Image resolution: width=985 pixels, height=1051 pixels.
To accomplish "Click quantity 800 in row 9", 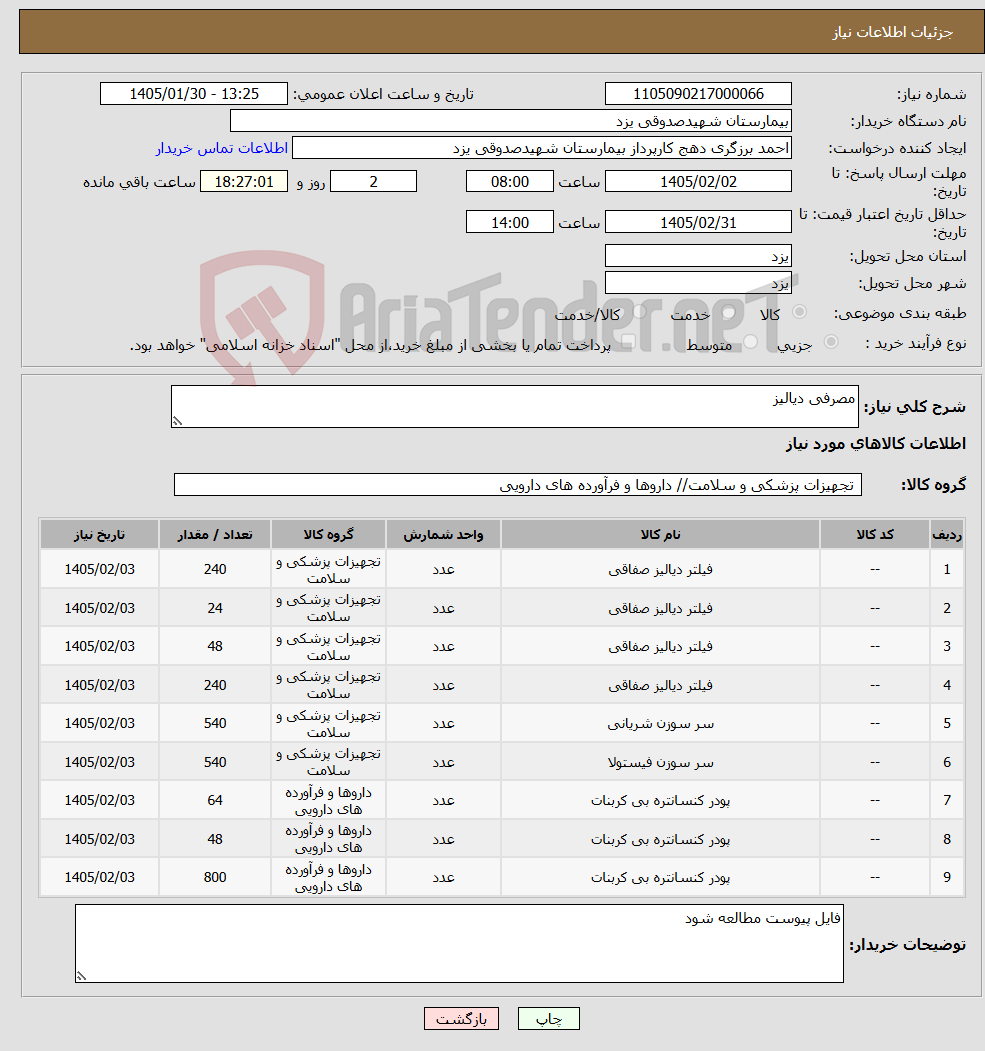I will 214,877.
